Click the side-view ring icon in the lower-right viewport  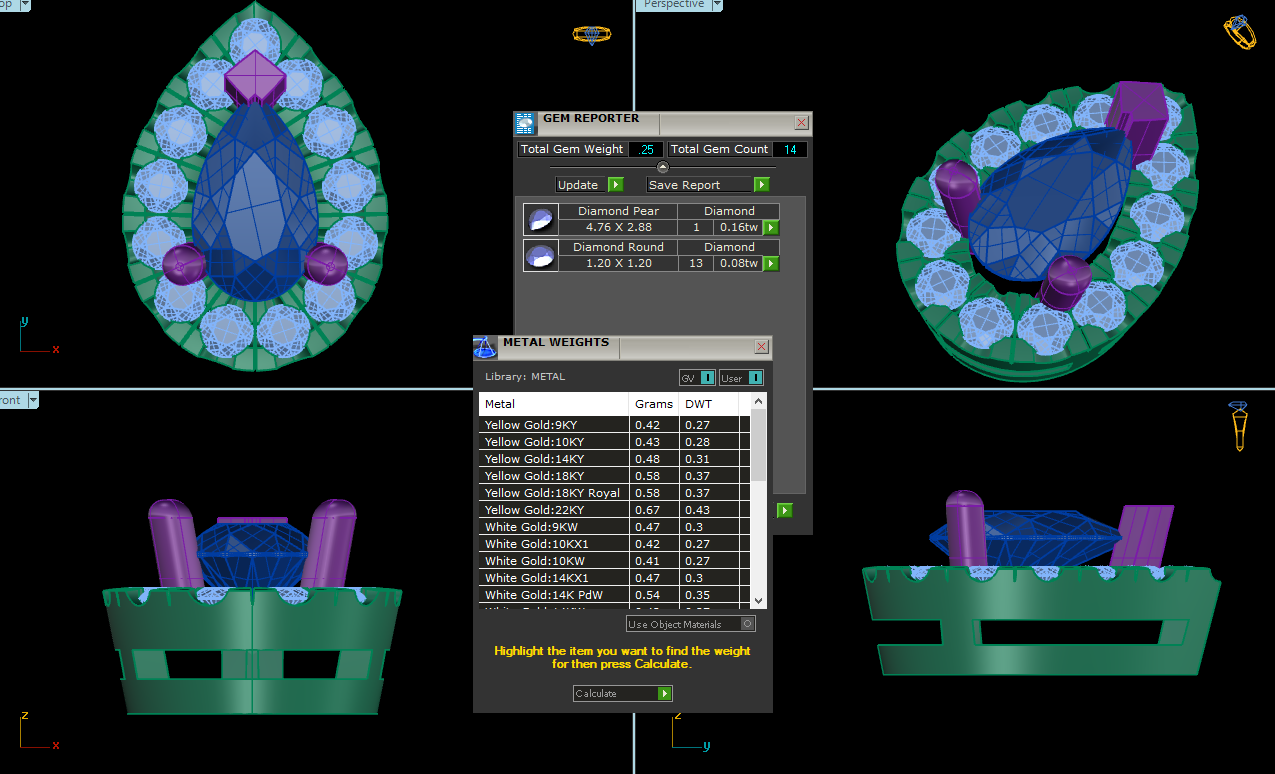[1239, 425]
